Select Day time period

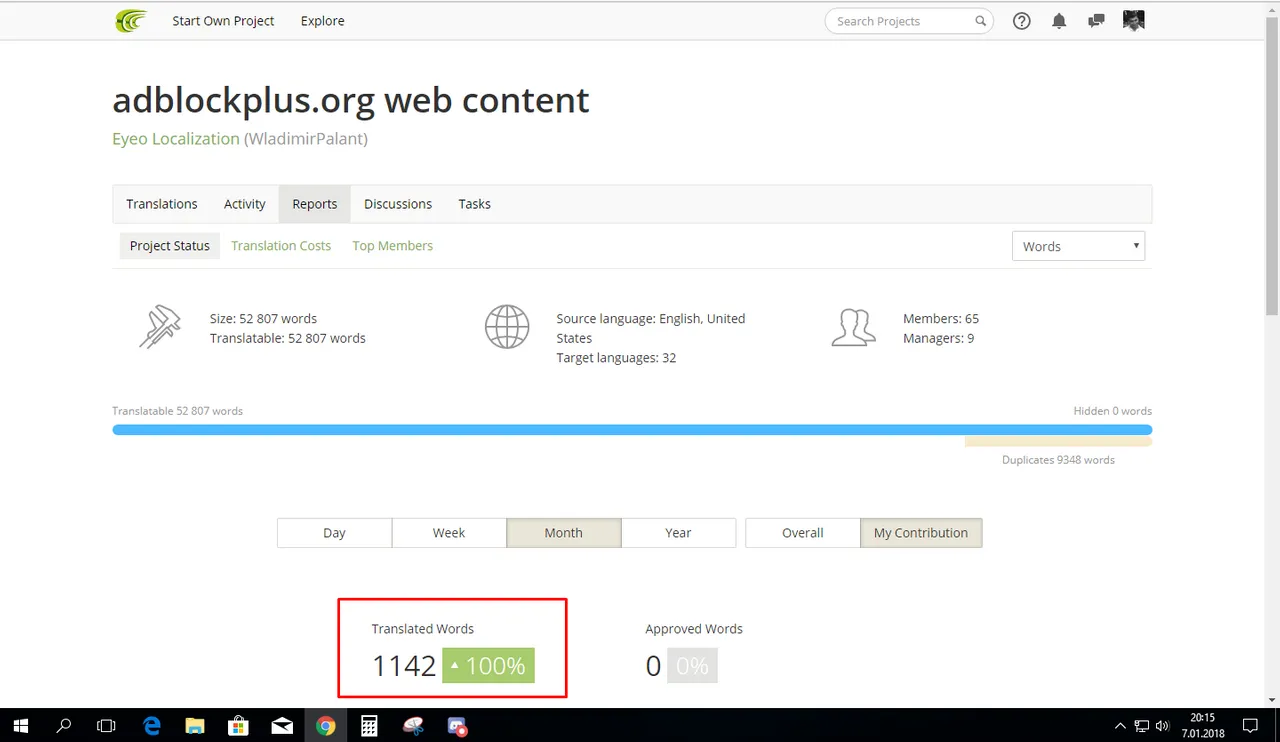334,533
